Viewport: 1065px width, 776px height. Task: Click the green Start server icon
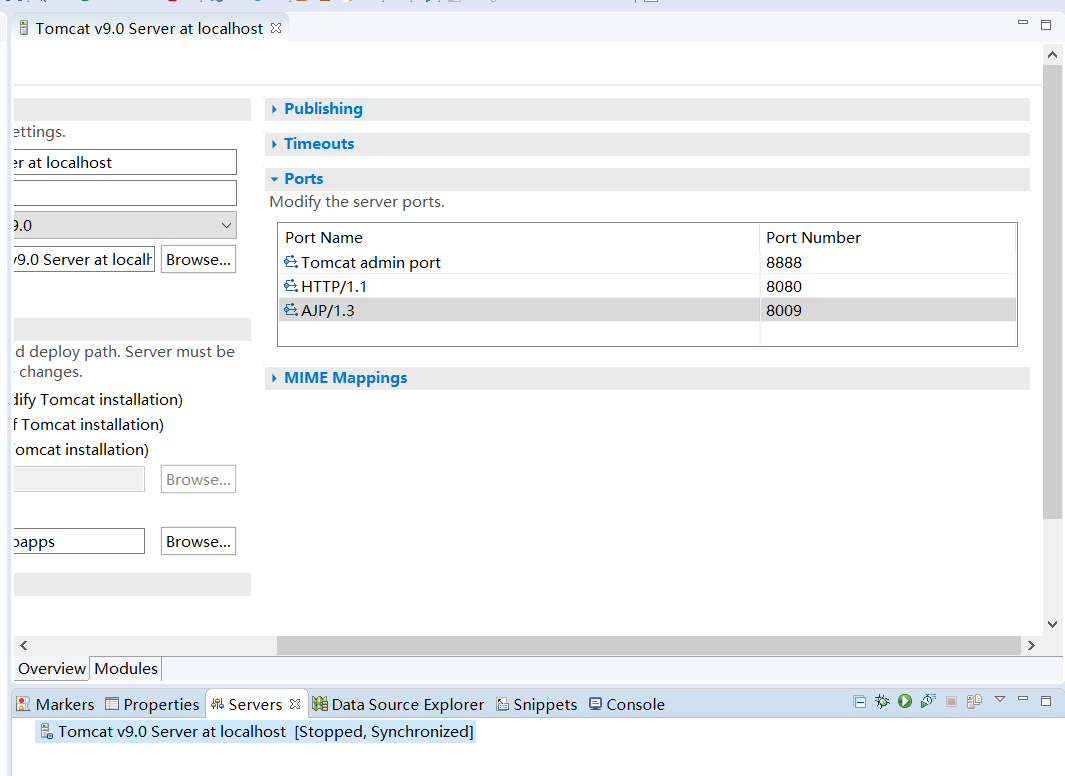tap(905, 701)
